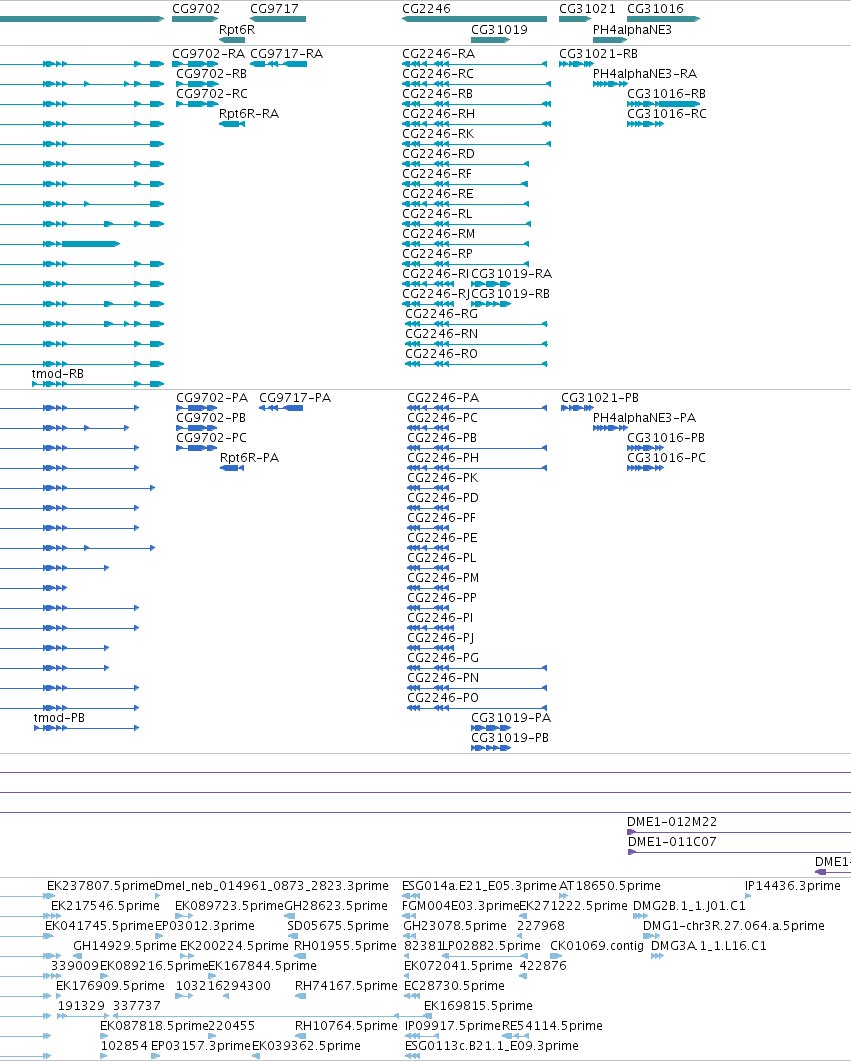The width and height of the screenshot is (851, 1061).
Task: Select EST RE54114.5prime
Action: 552,1025
